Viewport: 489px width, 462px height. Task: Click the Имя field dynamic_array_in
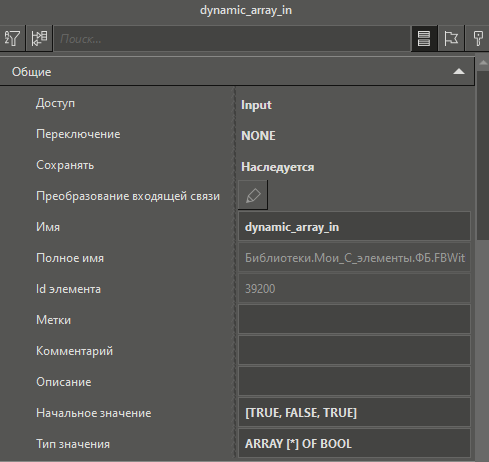click(354, 227)
